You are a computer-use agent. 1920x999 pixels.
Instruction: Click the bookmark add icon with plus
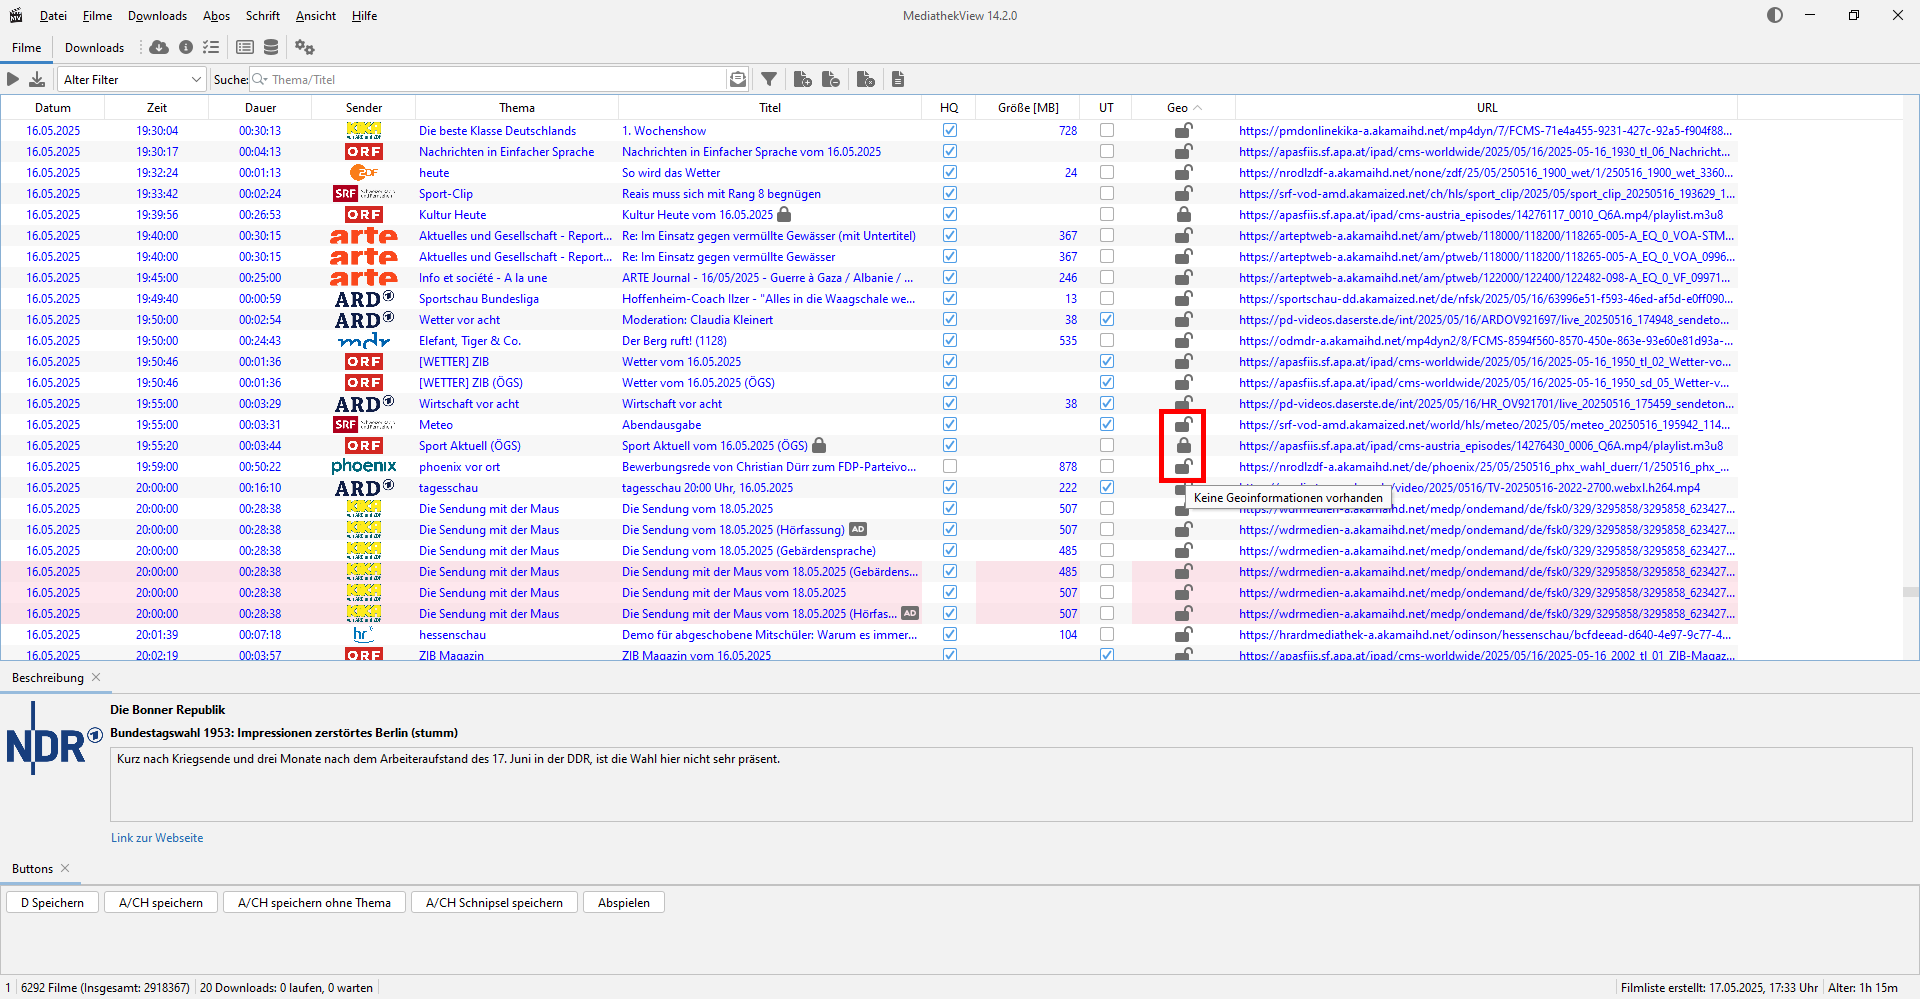tap(802, 79)
